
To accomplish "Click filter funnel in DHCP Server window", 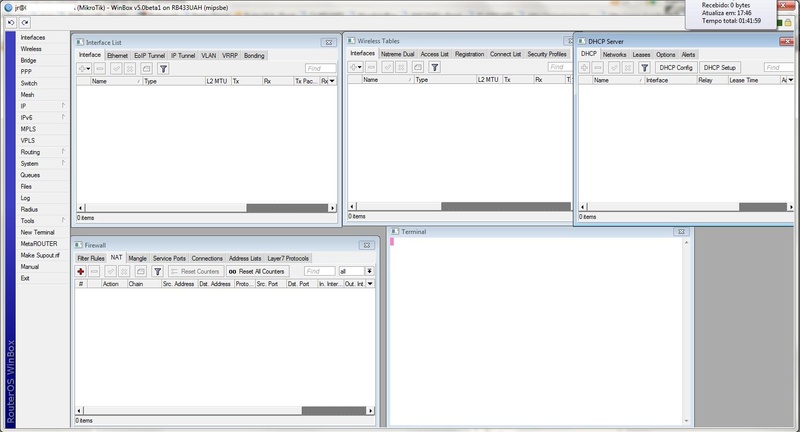I will coord(644,67).
